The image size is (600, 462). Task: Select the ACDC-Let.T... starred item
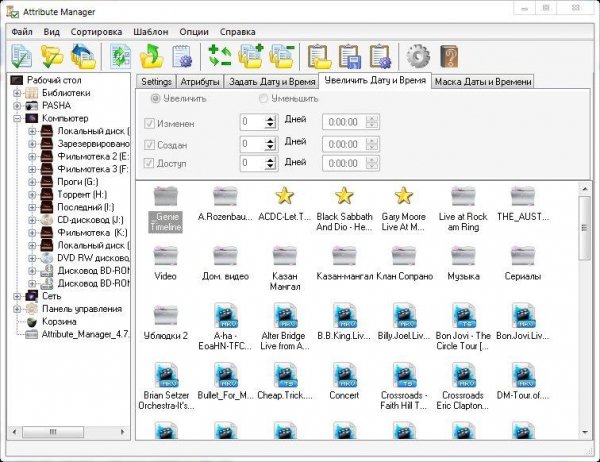pos(284,205)
